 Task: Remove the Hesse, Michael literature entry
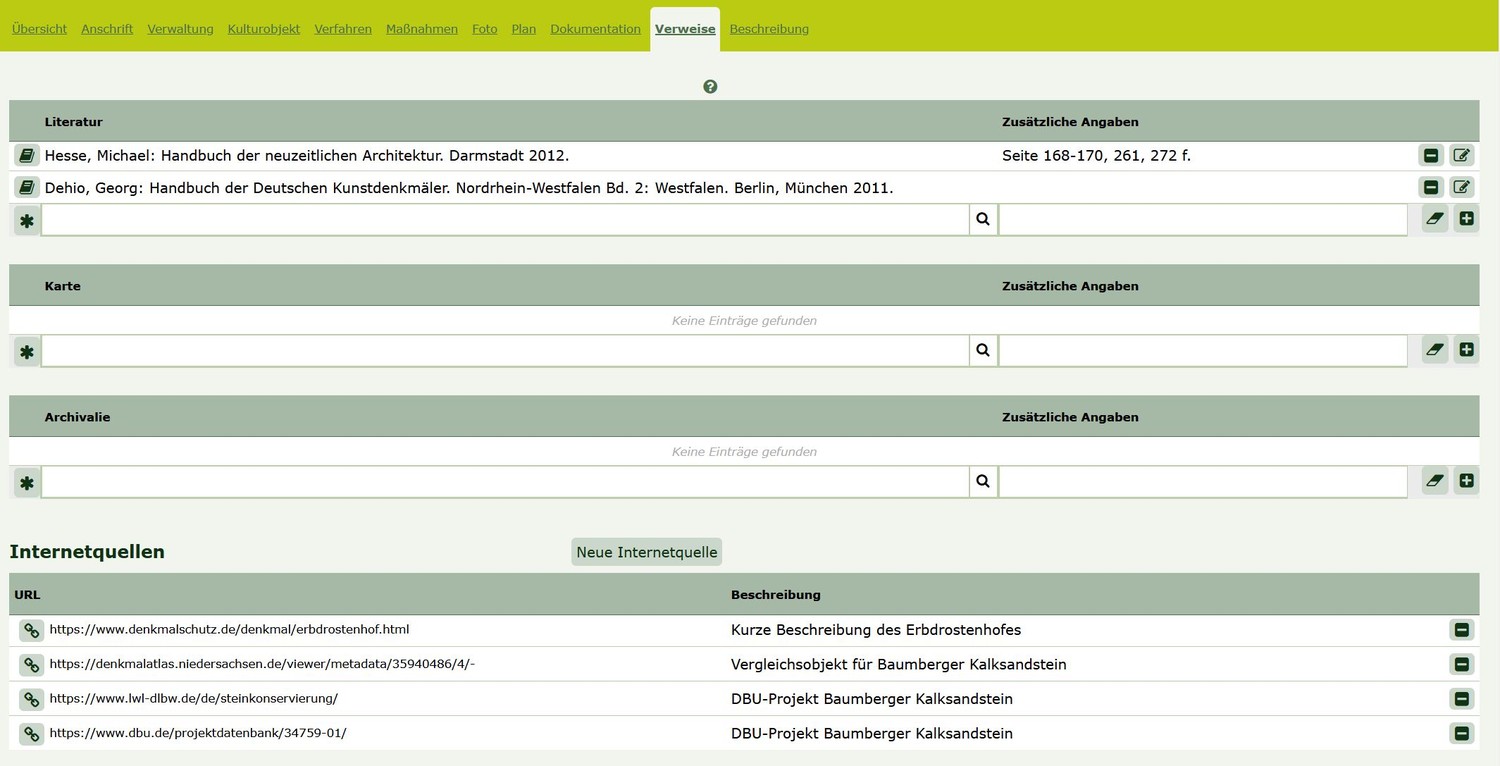pyautogui.click(x=1431, y=155)
